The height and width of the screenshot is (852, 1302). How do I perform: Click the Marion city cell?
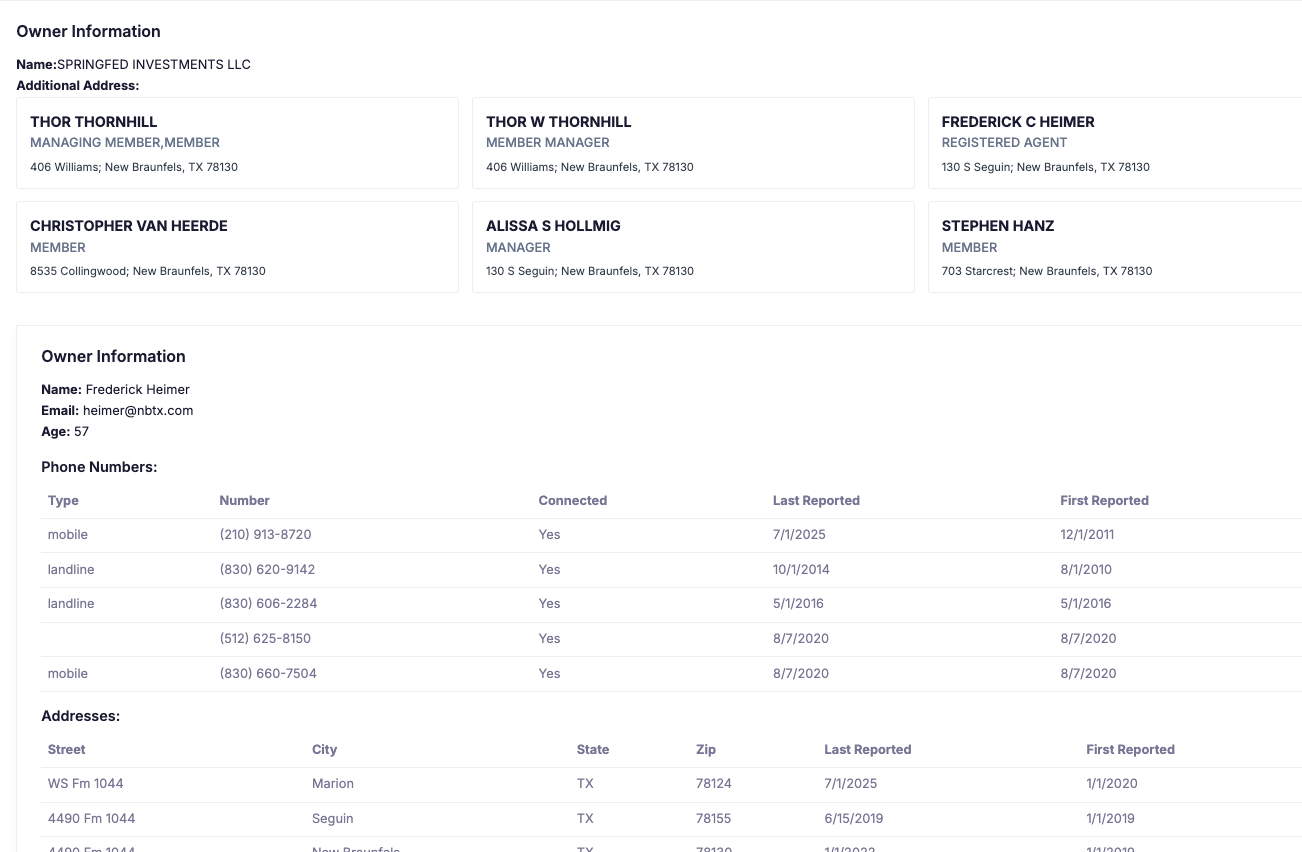[x=333, y=783]
